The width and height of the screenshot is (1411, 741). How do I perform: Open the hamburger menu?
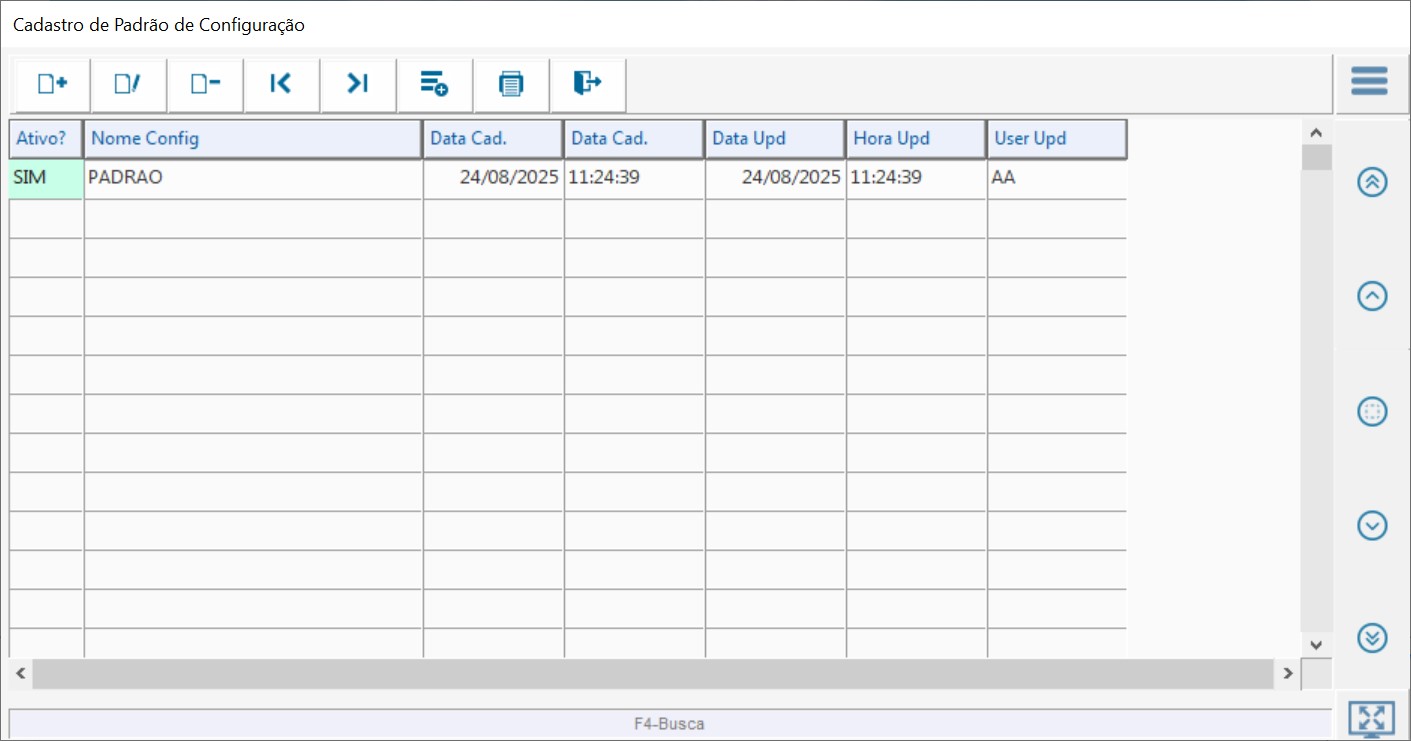(1369, 81)
